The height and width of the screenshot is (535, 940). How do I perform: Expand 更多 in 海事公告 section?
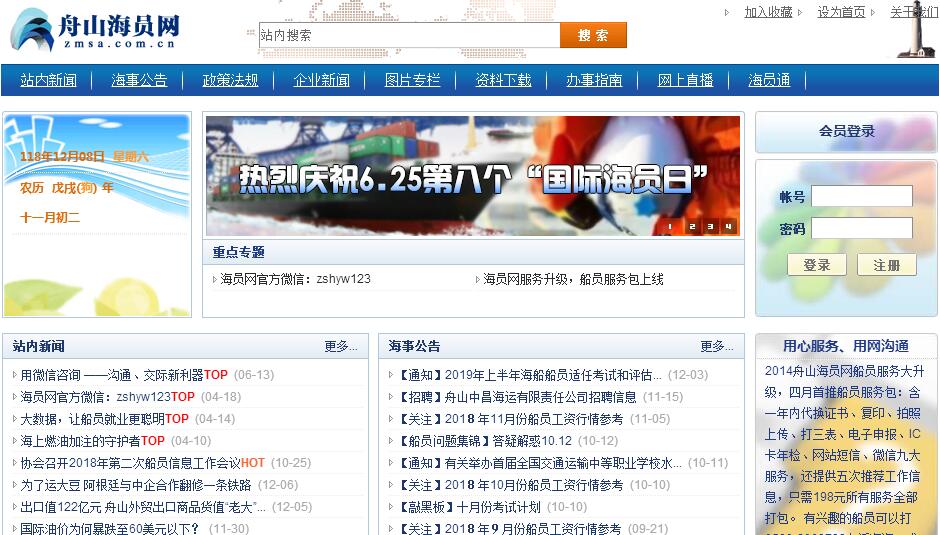coord(716,347)
